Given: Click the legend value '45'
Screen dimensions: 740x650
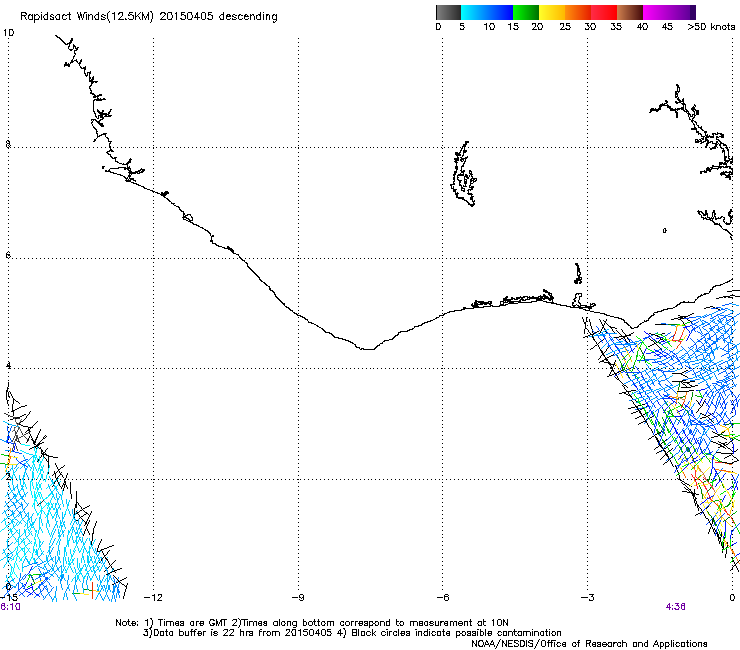Looking at the screenshot, I should pyautogui.click(x=667, y=27).
